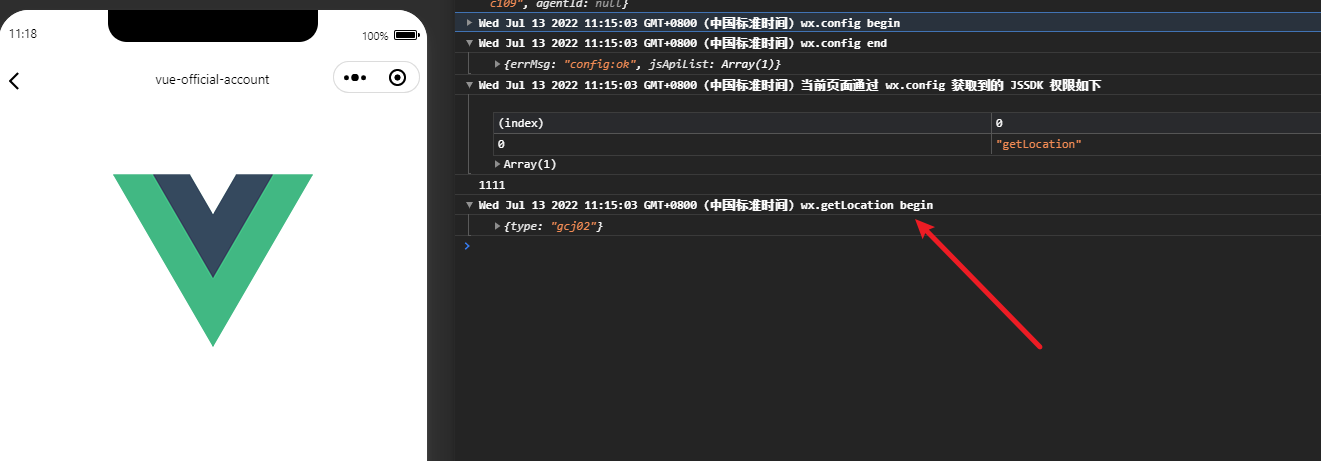Expand the Array(1) below the table

[x=498, y=164]
